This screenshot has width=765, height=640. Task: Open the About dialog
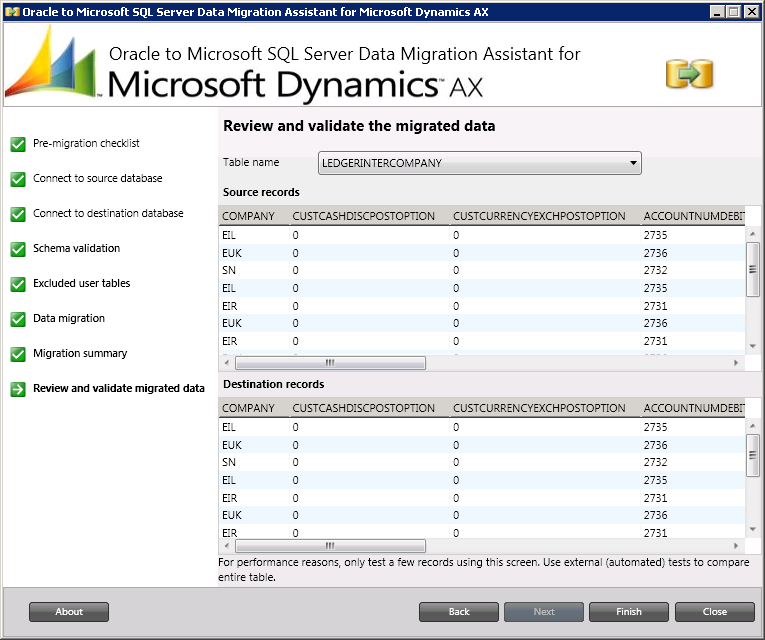click(x=69, y=612)
